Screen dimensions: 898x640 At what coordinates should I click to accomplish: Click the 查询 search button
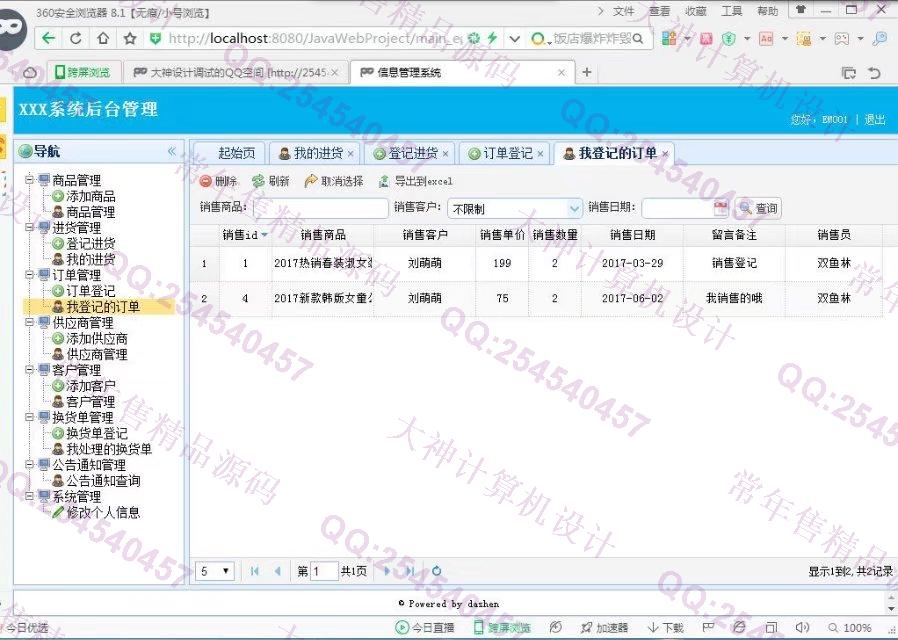[x=757, y=208]
